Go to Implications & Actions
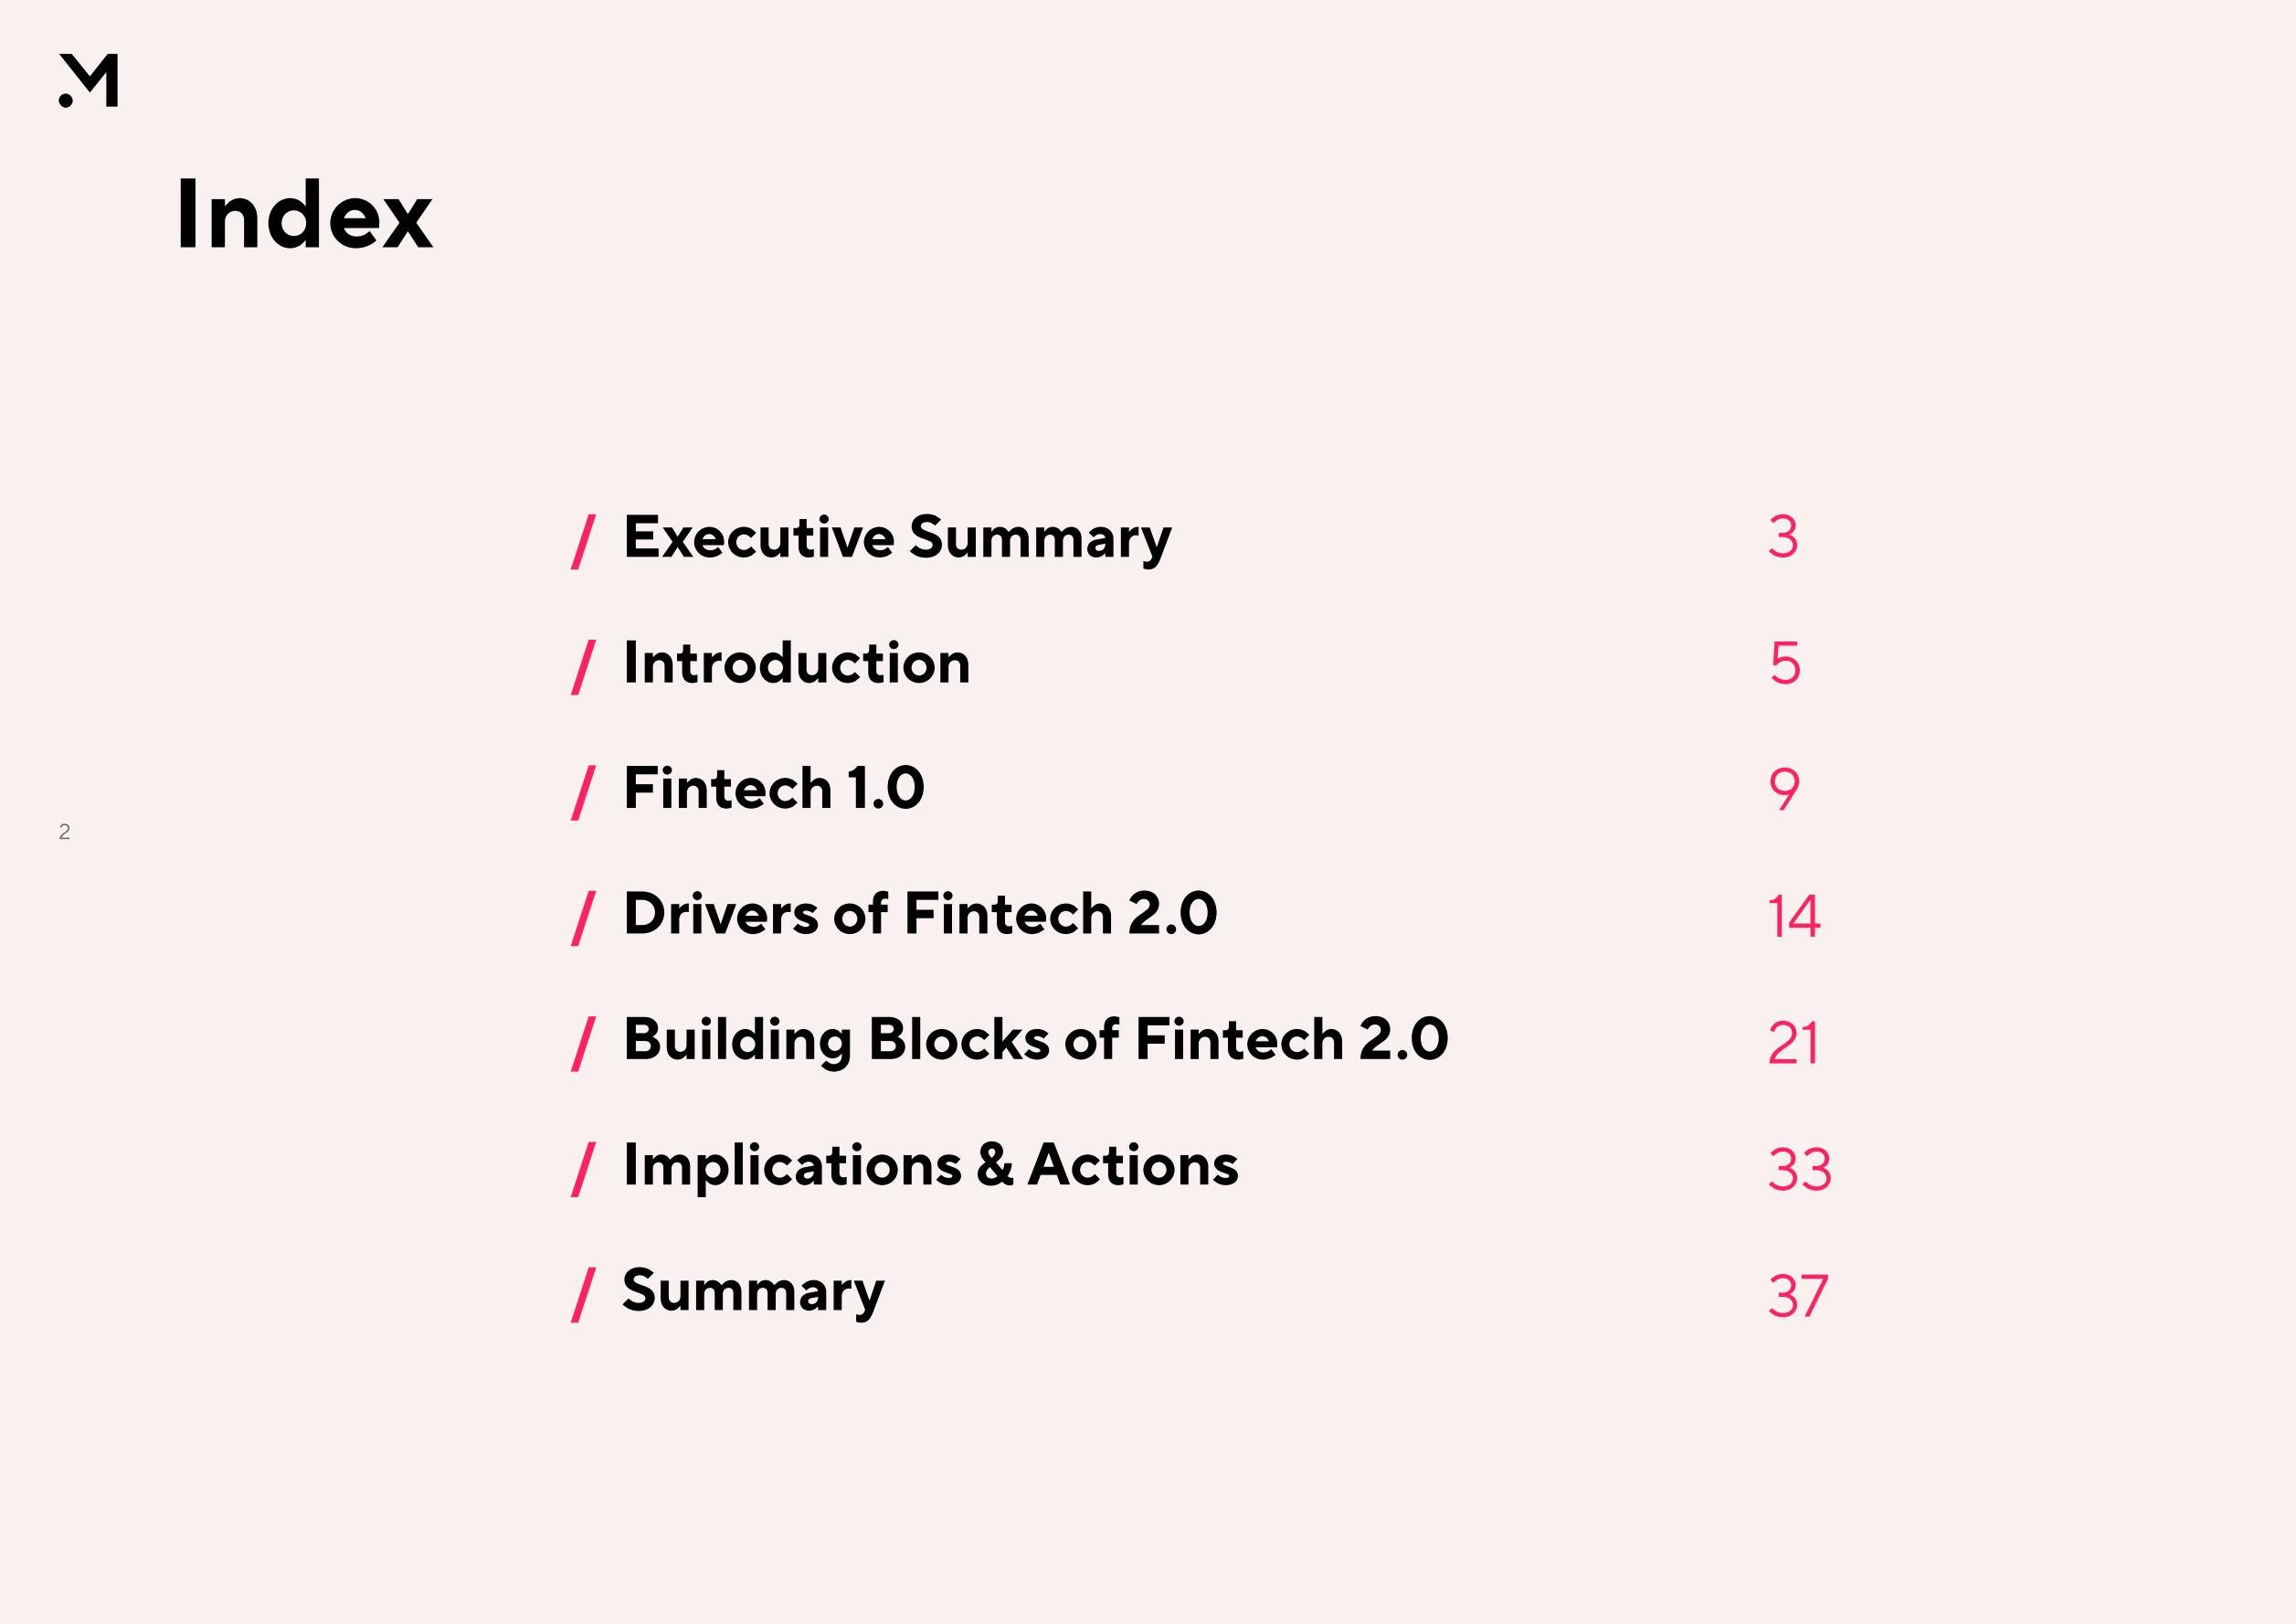Image resolution: width=2296 pixels, height=1624 pixels. (931, 1166)
